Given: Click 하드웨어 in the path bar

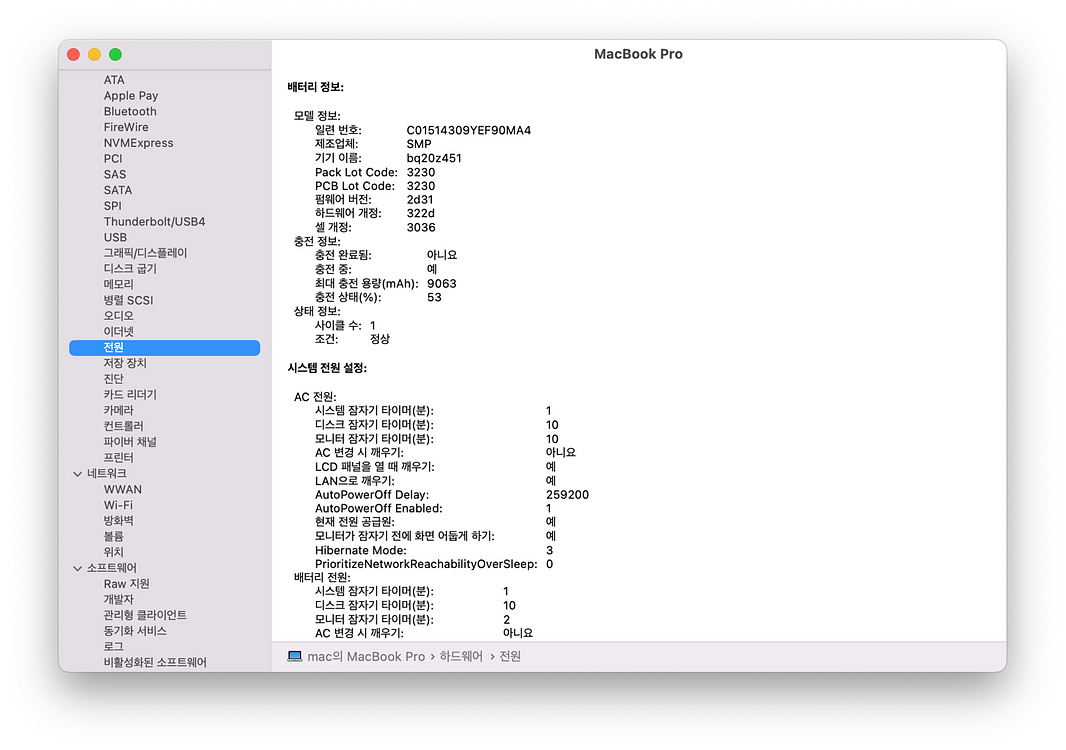Looking at the screenshot, I should pyautogui.click(x=461, y=656).
